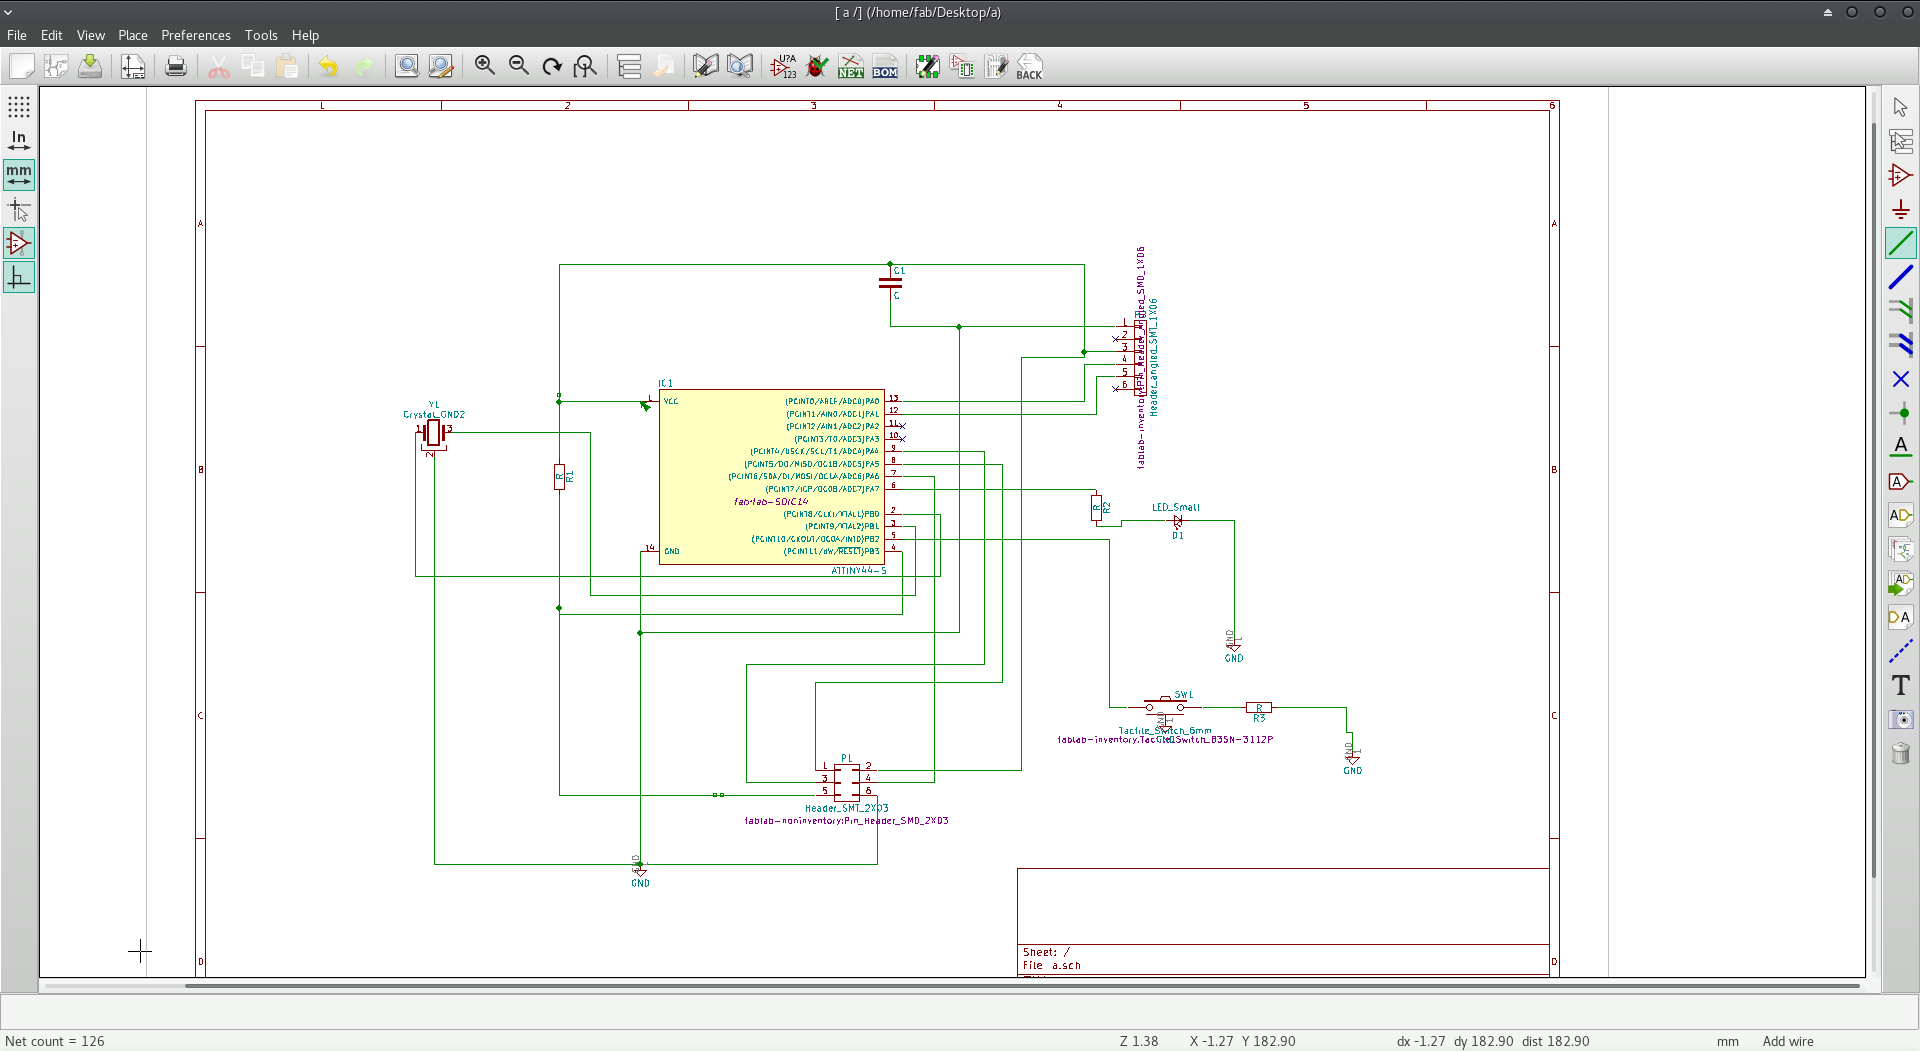Click the BACK import footprint button
The width and height of the screenshot is (1920, 1051).
pyautogui.click(x=1029, y=66)
